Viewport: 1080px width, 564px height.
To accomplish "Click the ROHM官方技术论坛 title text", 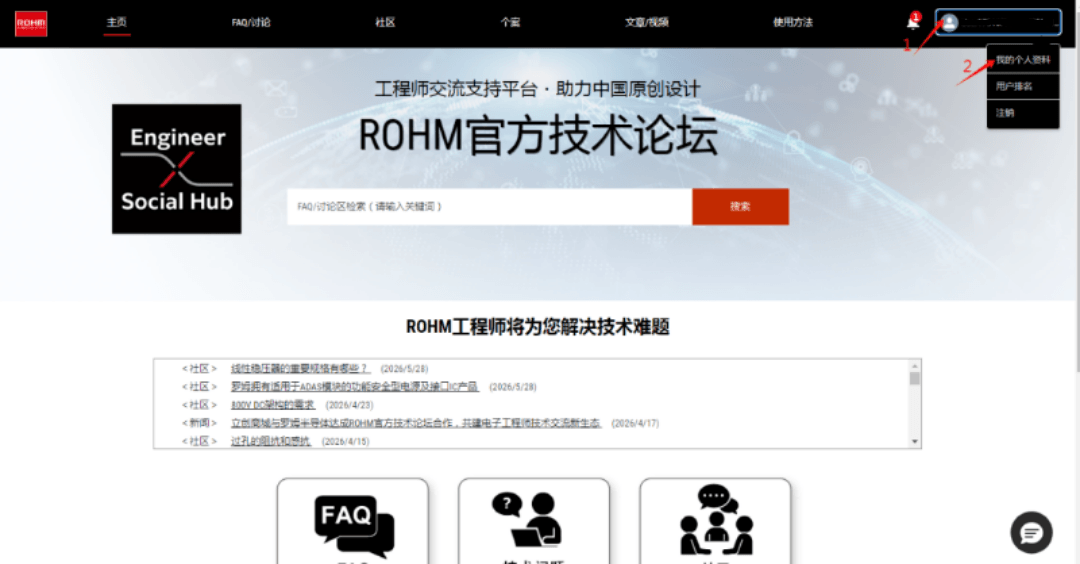I will point(538,136).
